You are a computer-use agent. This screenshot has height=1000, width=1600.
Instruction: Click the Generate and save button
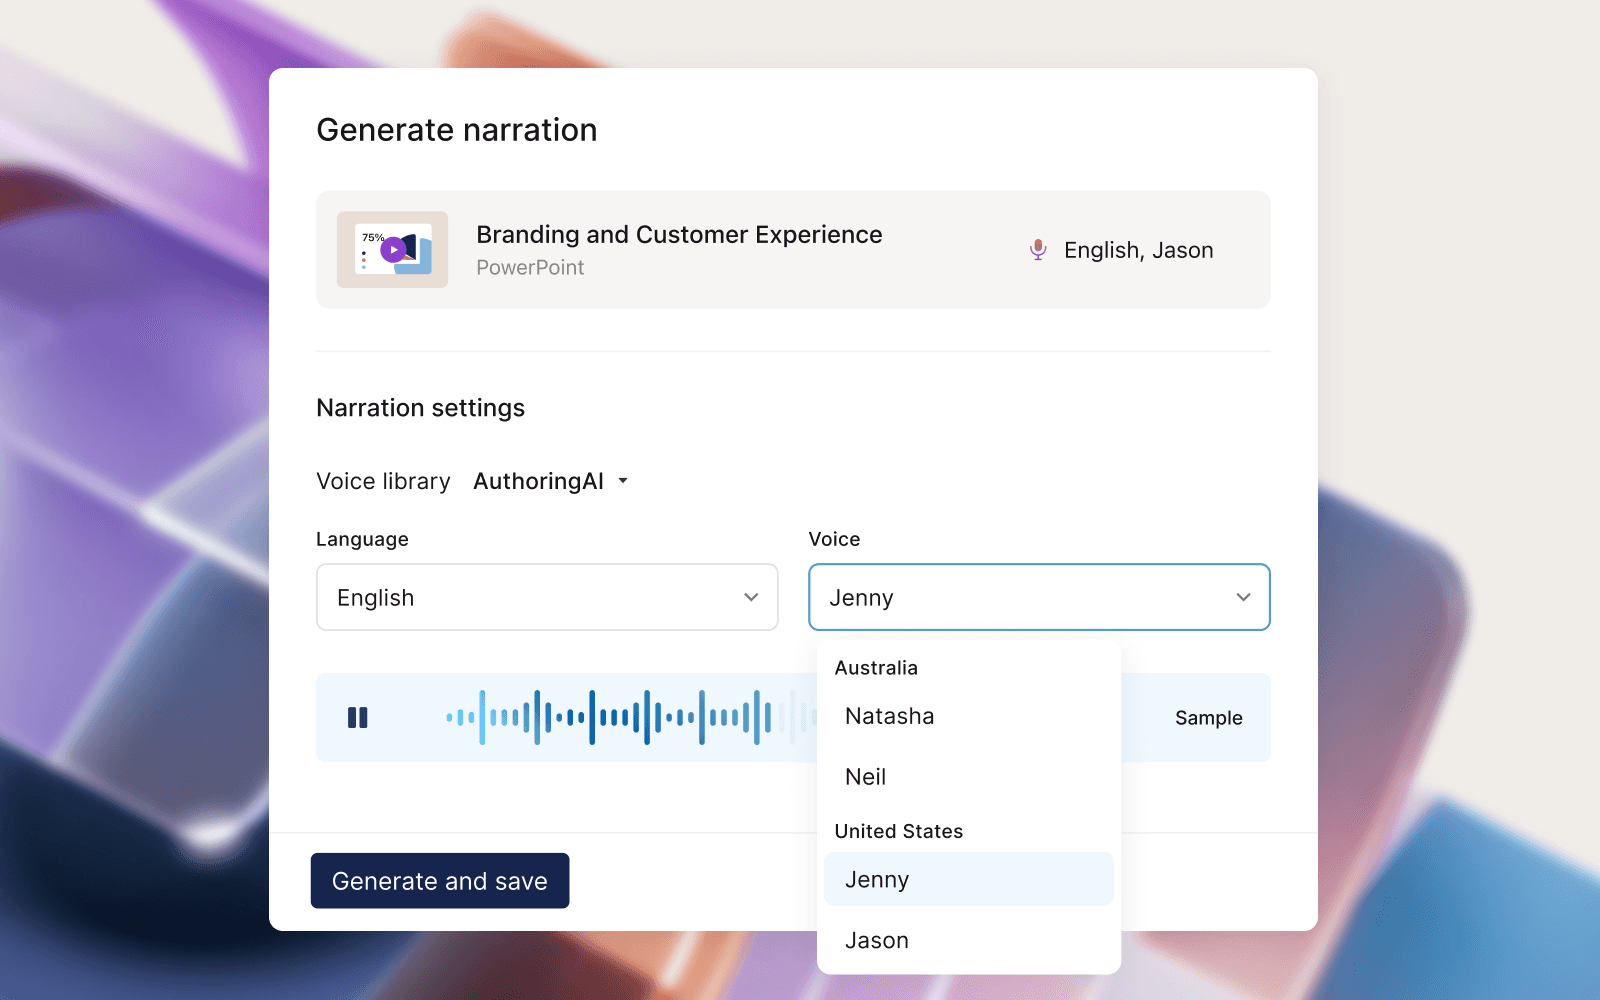tap(440, 881)
